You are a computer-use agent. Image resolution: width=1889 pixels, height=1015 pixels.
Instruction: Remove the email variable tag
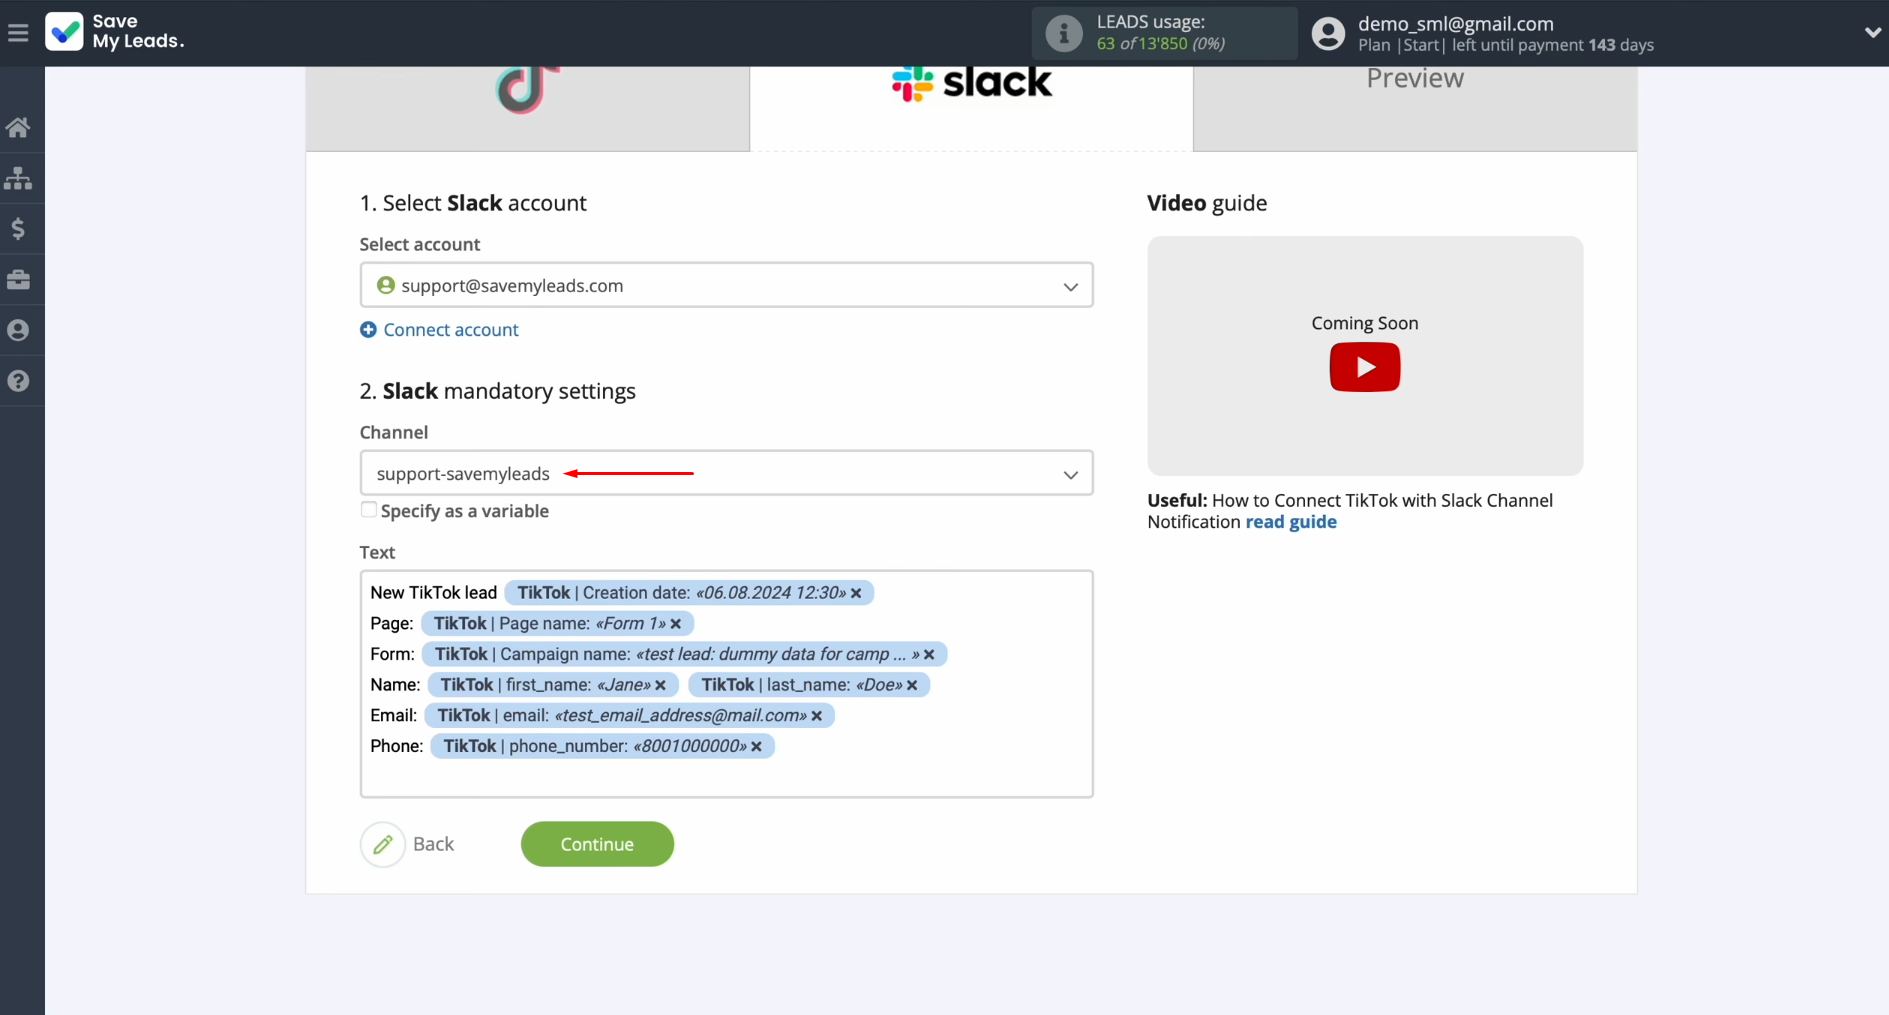[x=817, y=716]
